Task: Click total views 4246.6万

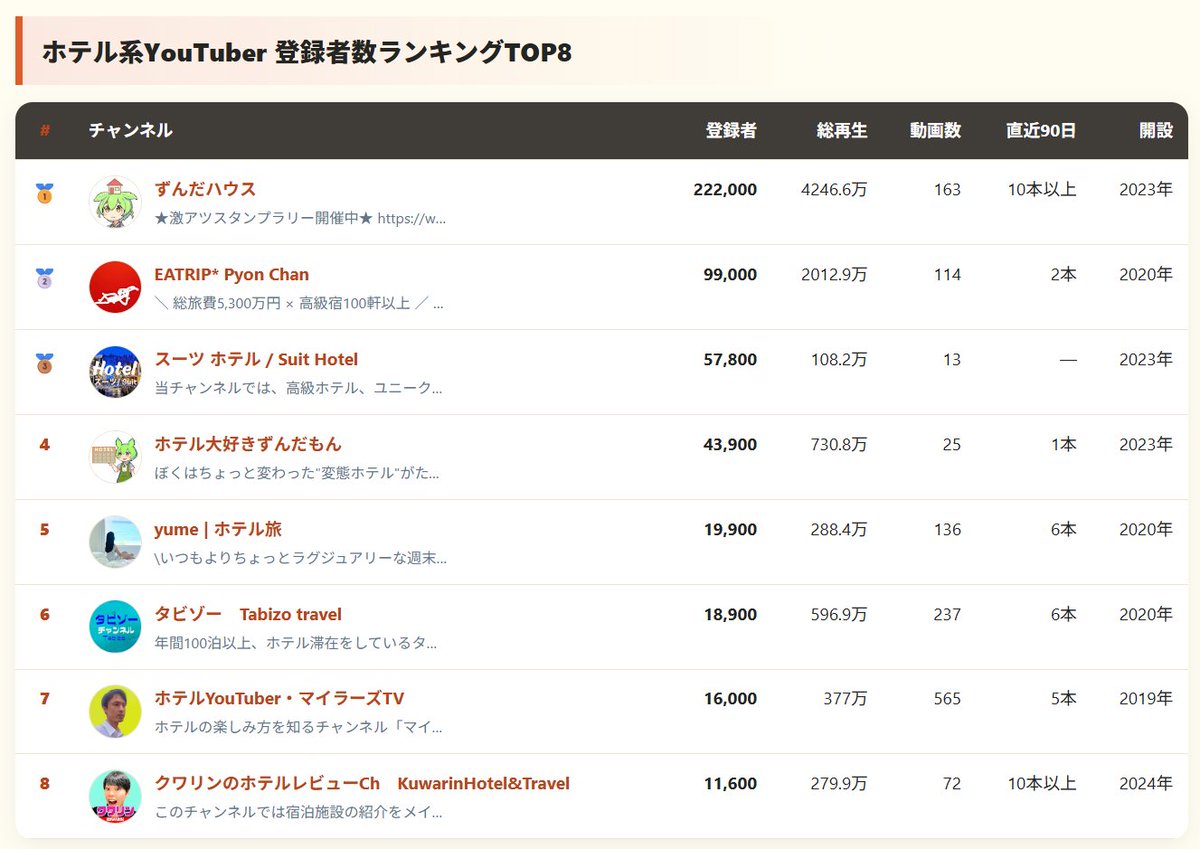Action: coord(834,189)
